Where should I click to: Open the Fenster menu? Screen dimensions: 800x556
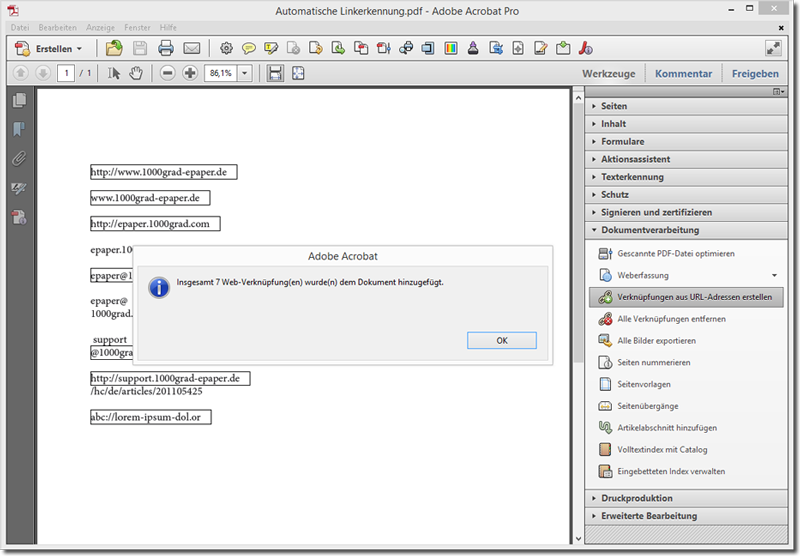(x=137, y=28)
